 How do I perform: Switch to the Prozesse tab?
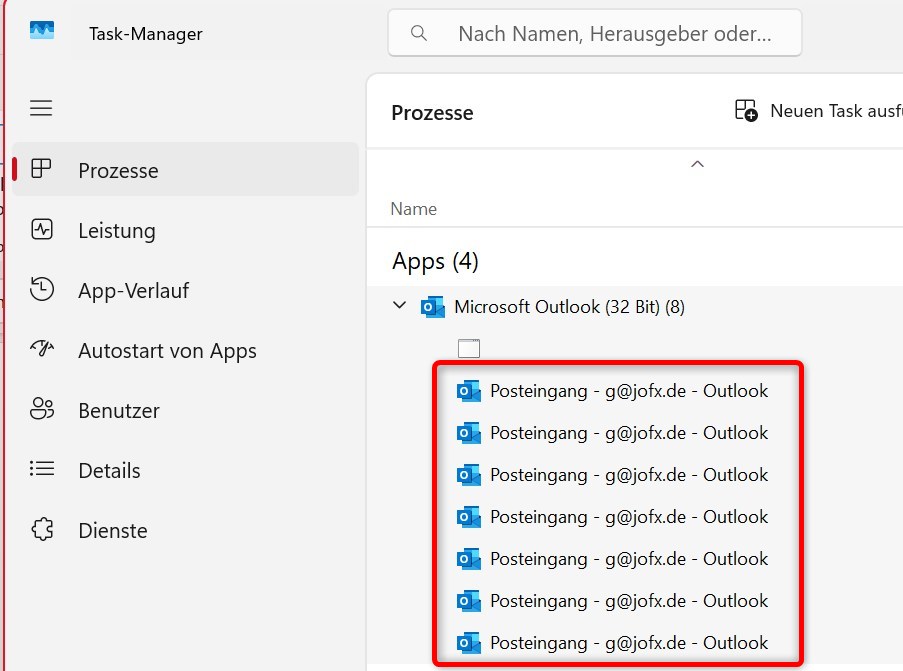pos(118,170)
